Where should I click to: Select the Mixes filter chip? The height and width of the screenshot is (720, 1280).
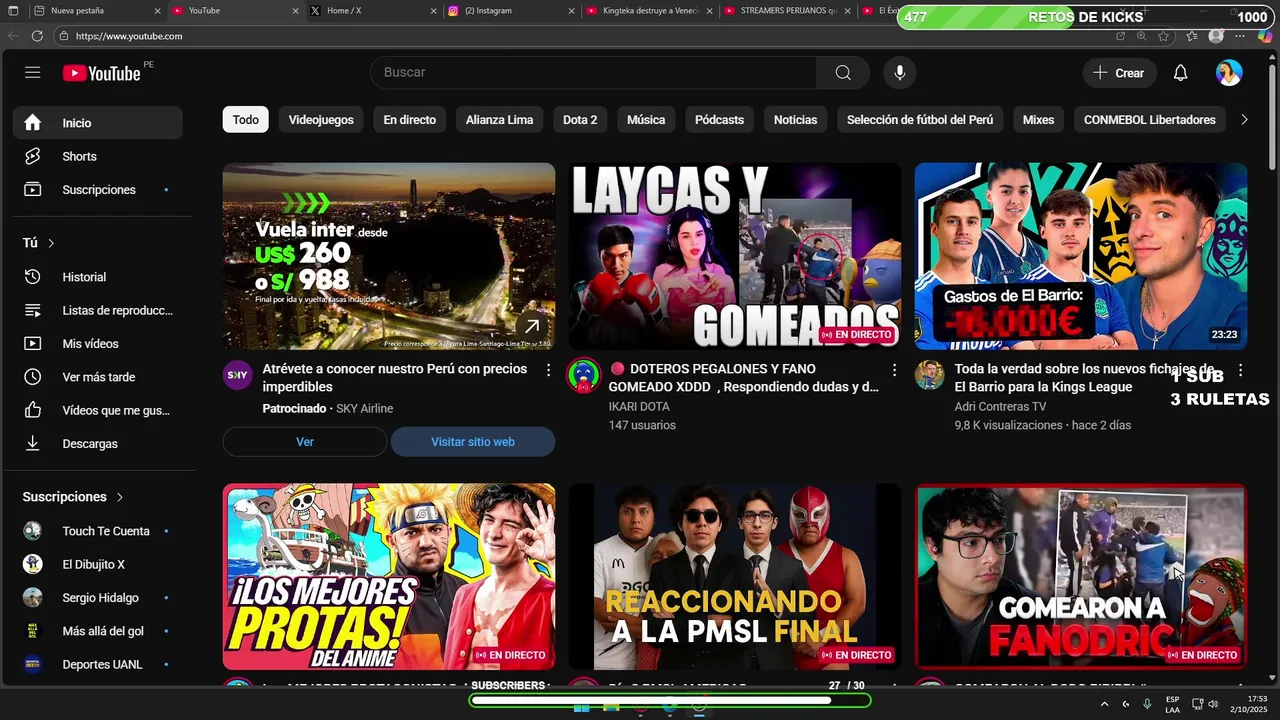(1038, 120)
